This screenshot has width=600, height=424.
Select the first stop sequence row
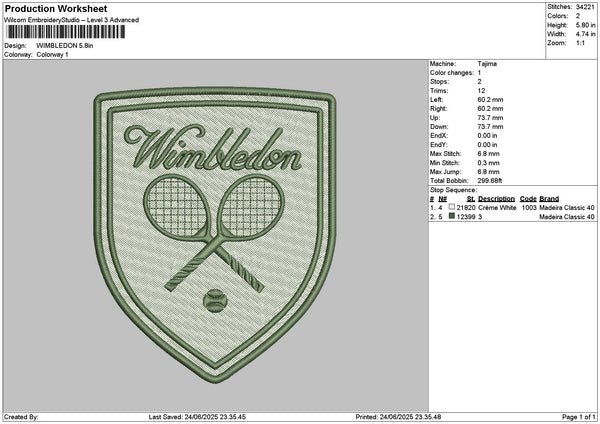click(512, 207)
